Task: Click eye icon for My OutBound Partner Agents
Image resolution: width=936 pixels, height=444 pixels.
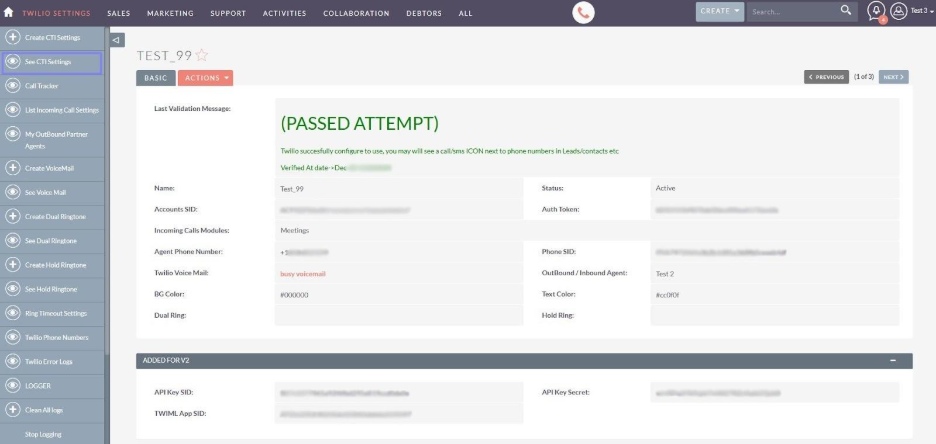Action: coord(13,134)
